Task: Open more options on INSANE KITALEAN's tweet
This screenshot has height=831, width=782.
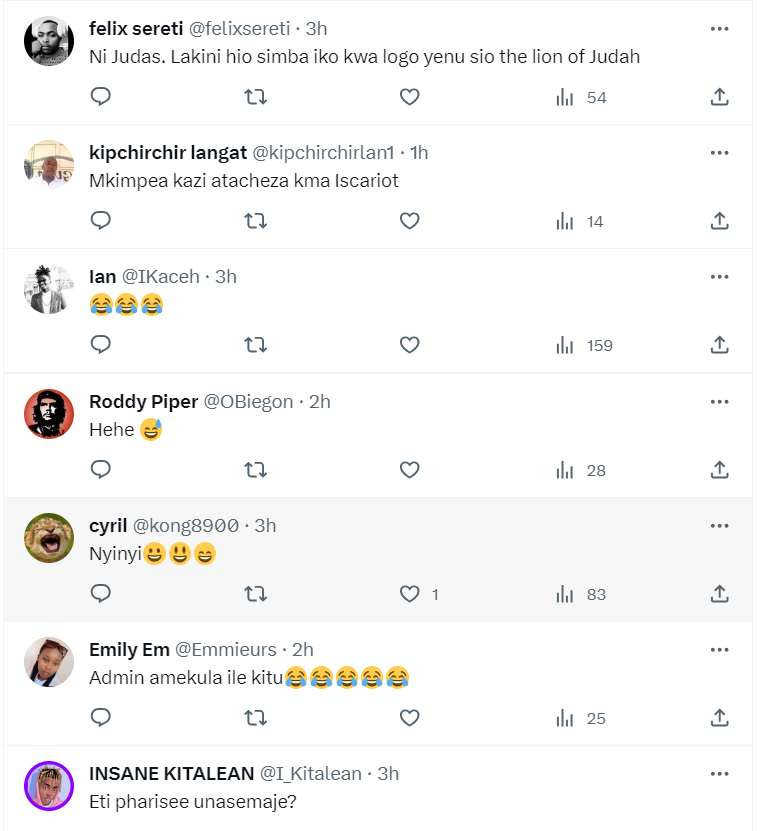Action: pos(719,773)
